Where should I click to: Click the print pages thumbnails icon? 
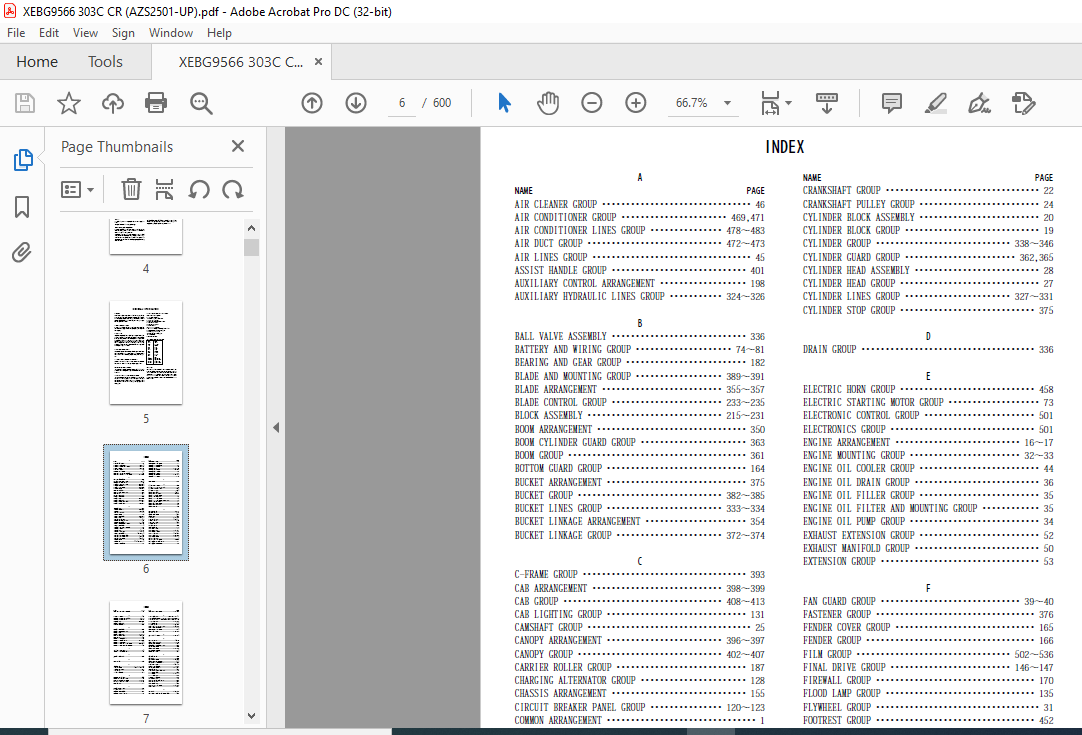point(164,189)
